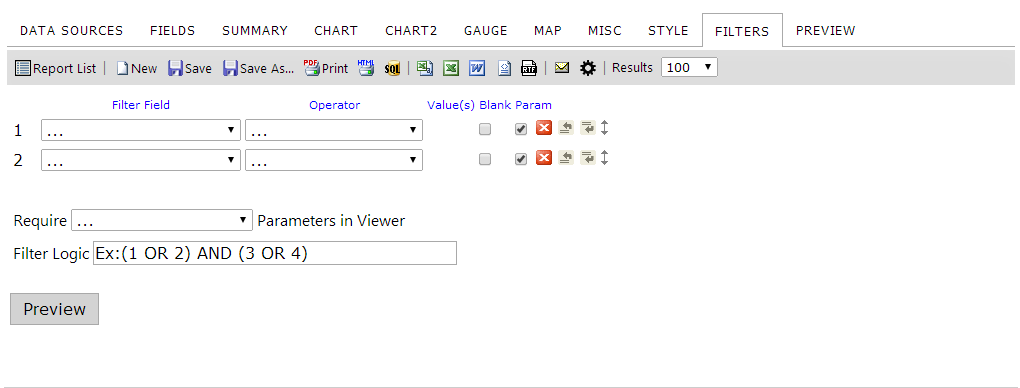Click the document export icon beside Word

coord(504,68)
